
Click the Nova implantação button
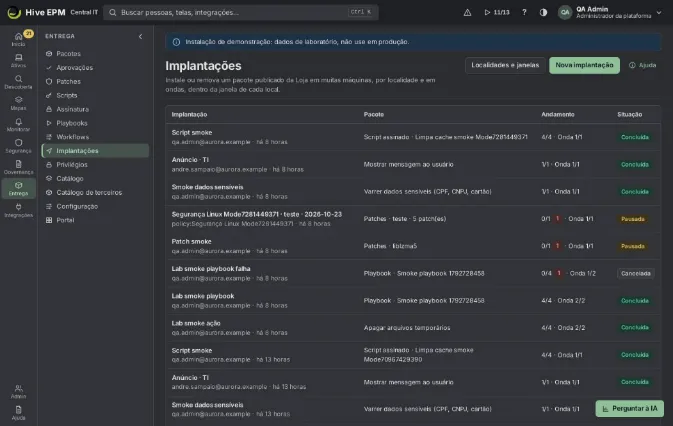tap(584, 65)
